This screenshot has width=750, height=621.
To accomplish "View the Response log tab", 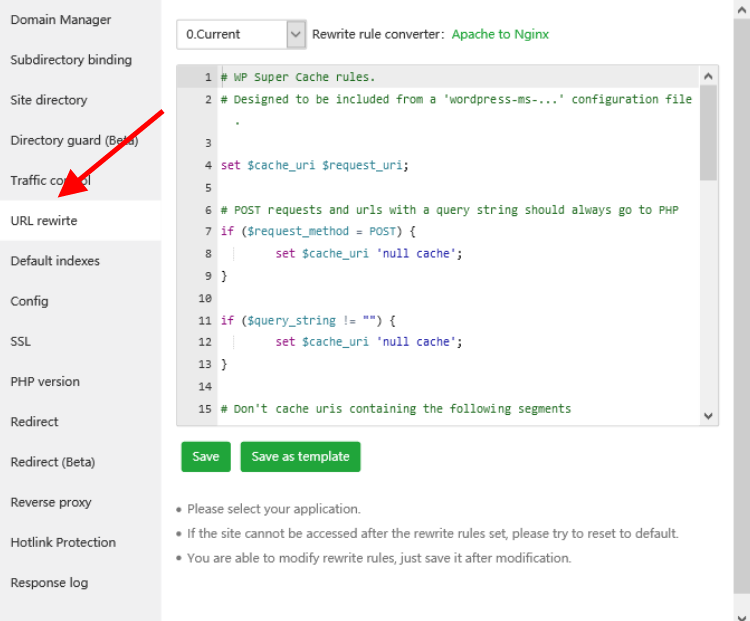I will coord(49,583).
